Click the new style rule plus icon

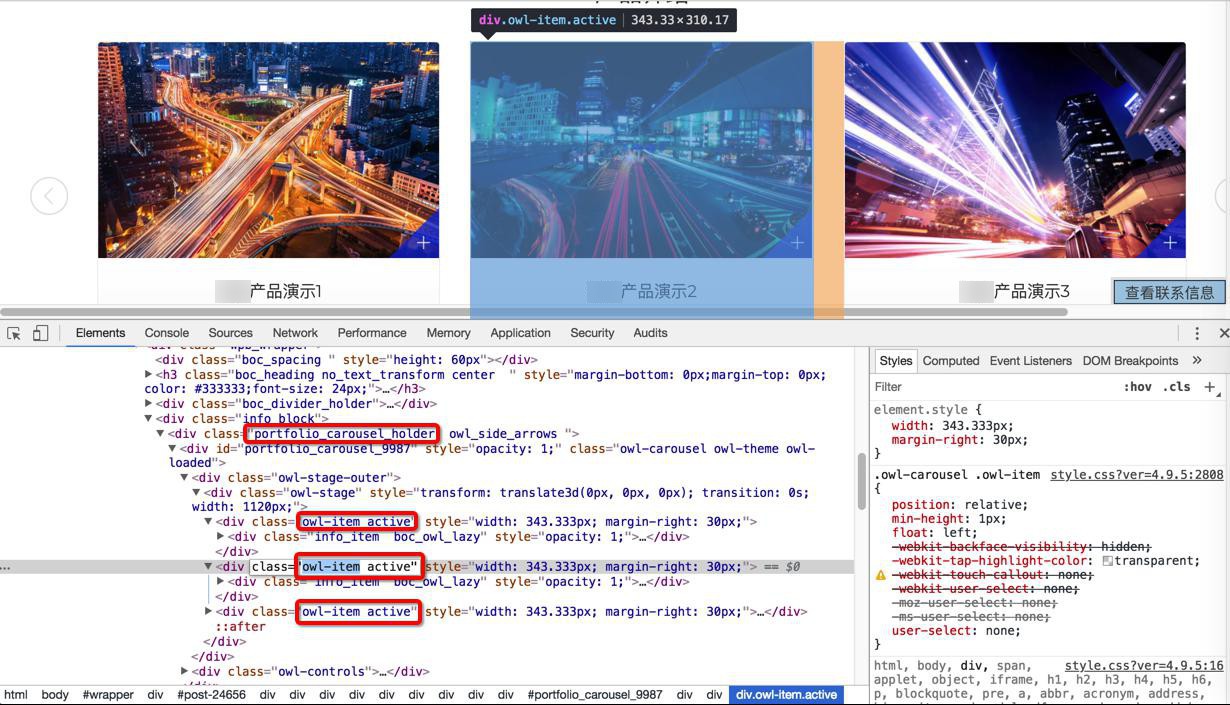pyautogui.click(x=1209, y=387)
